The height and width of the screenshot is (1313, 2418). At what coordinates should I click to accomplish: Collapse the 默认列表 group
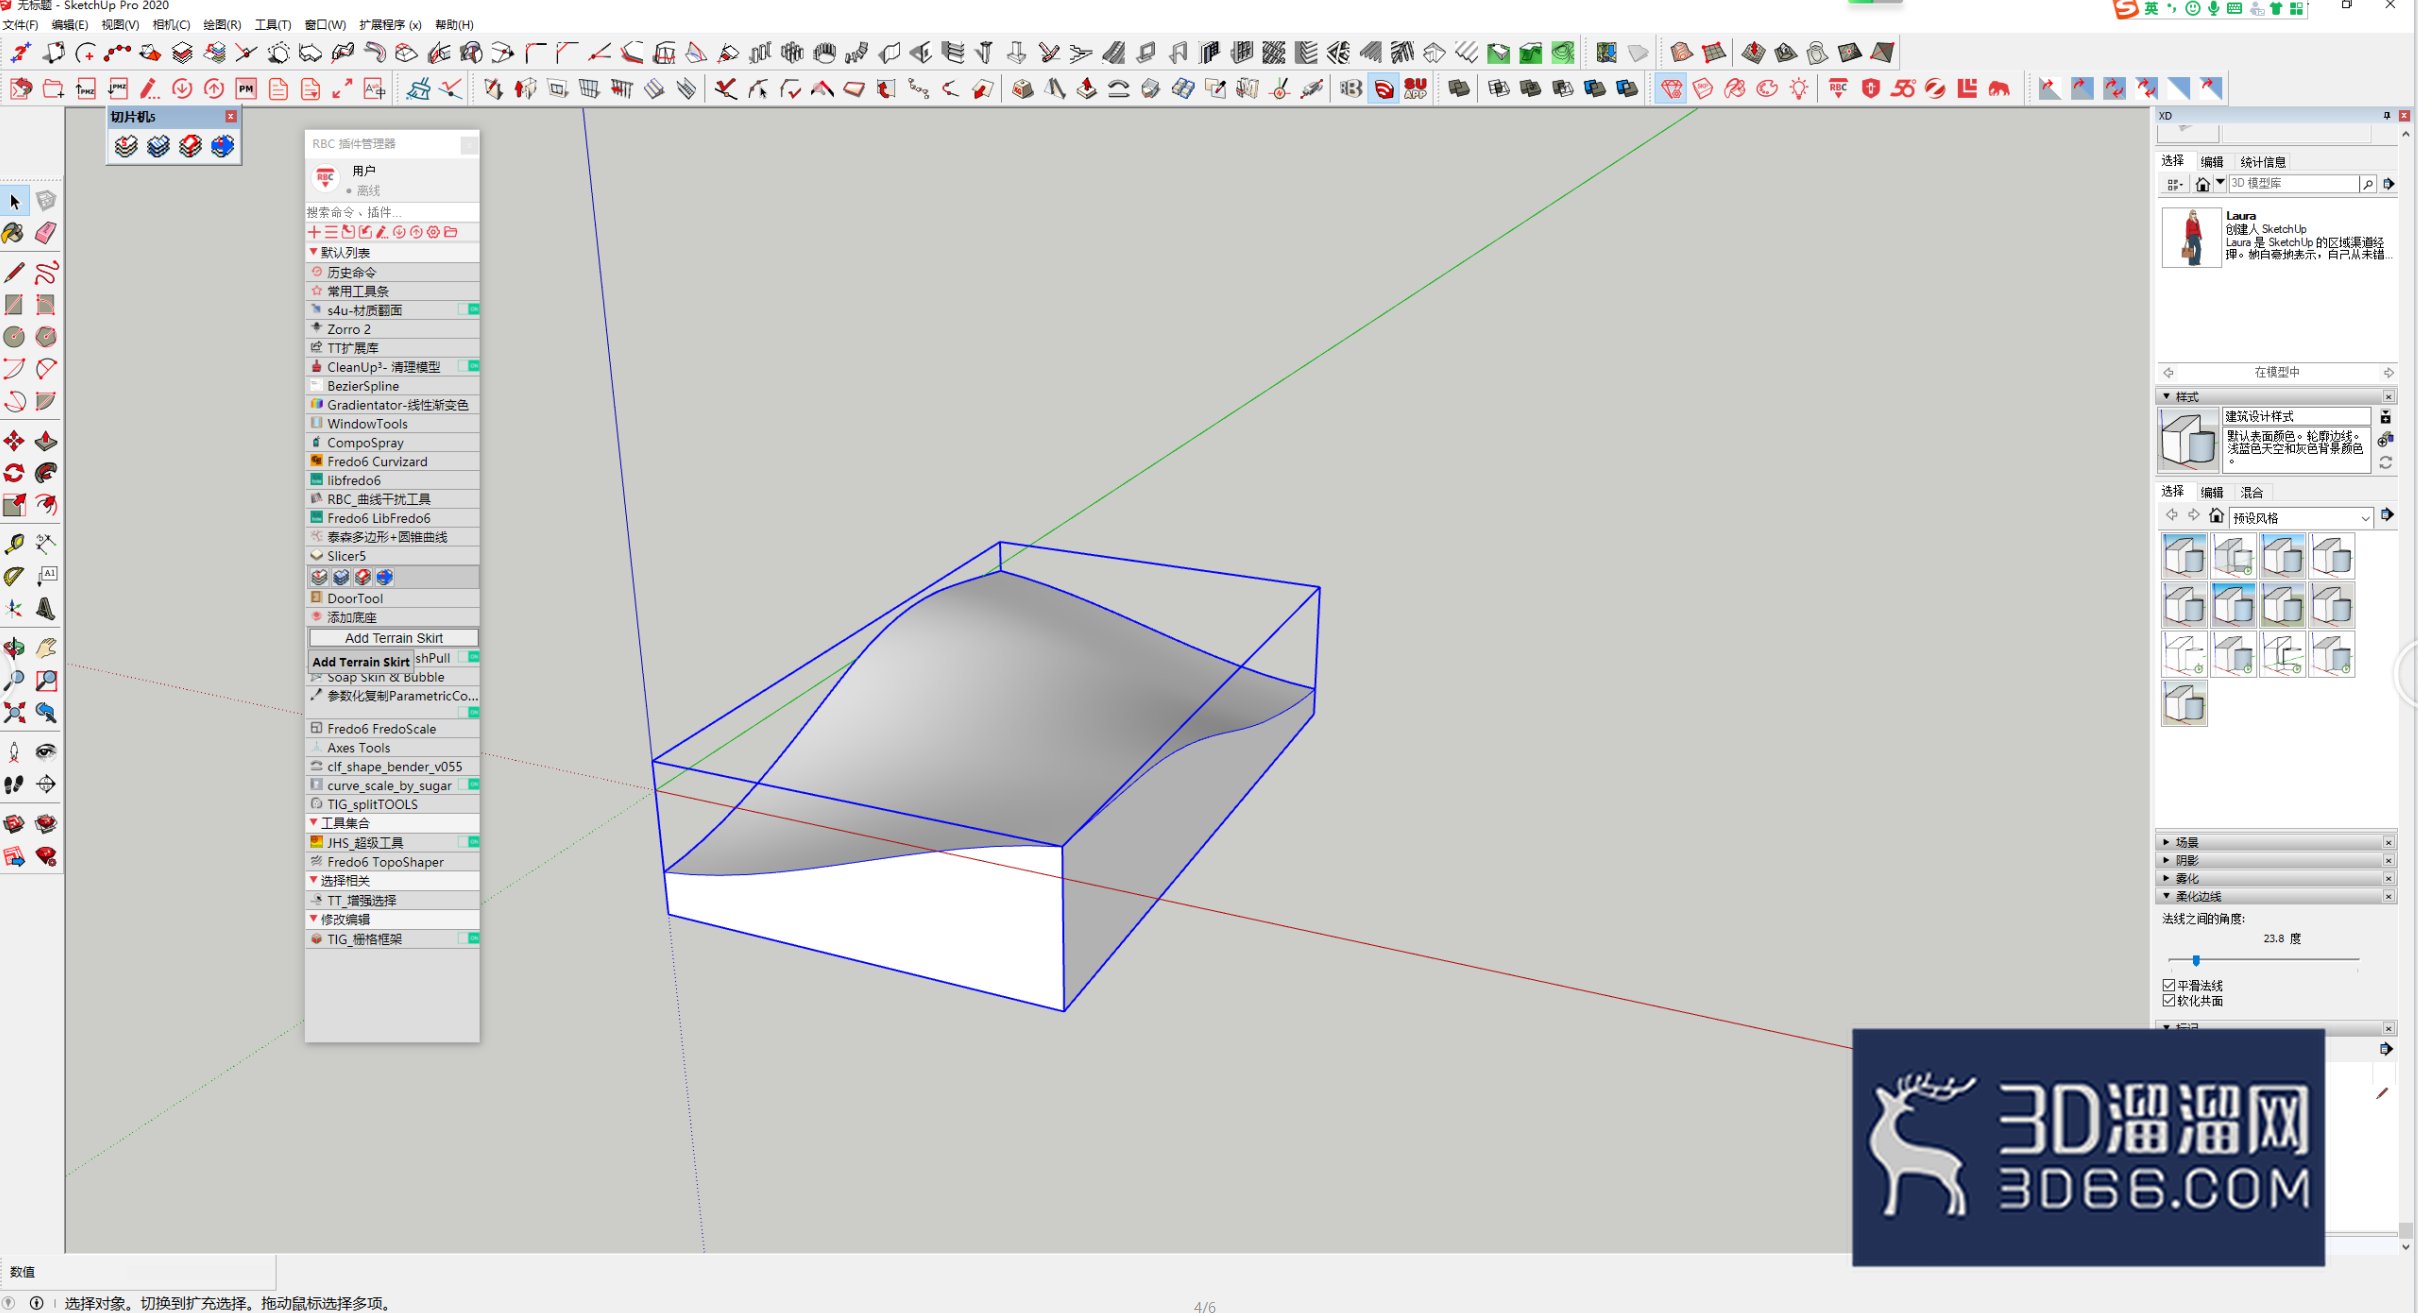(314, 252)
